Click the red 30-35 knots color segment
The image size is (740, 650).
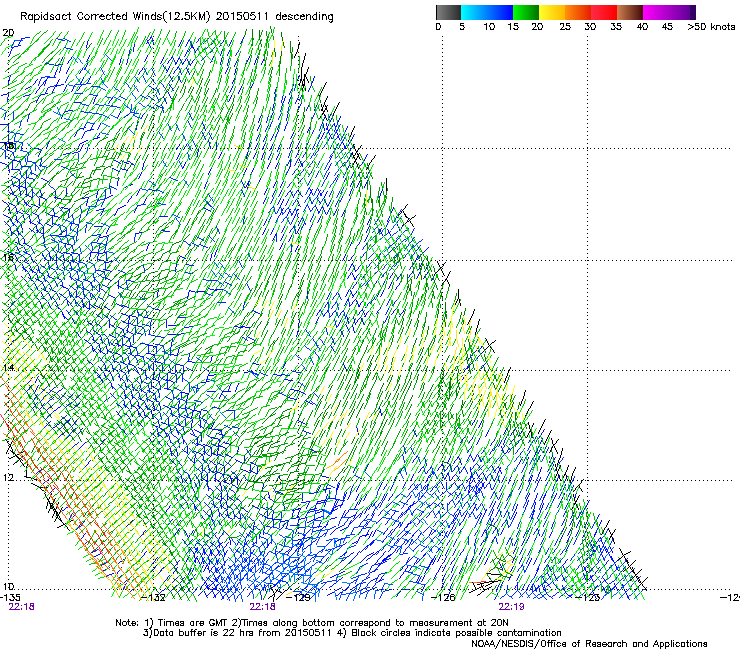click(x=604, y=12)
